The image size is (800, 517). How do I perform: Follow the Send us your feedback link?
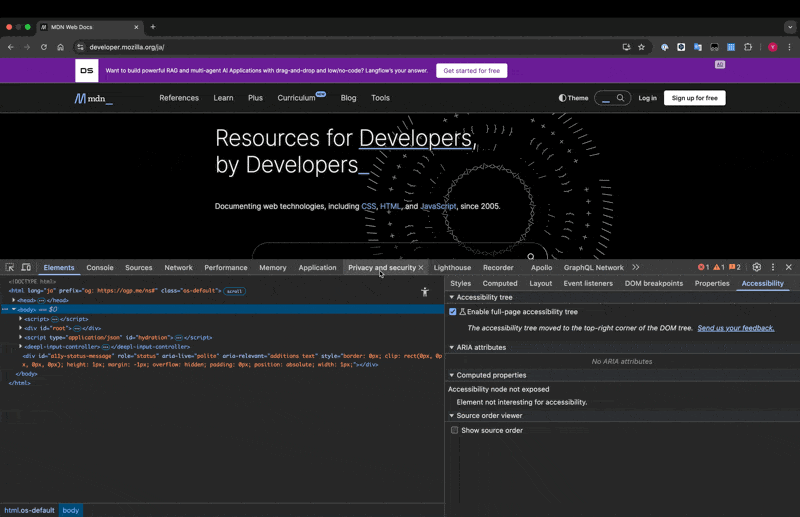point(735,328)
